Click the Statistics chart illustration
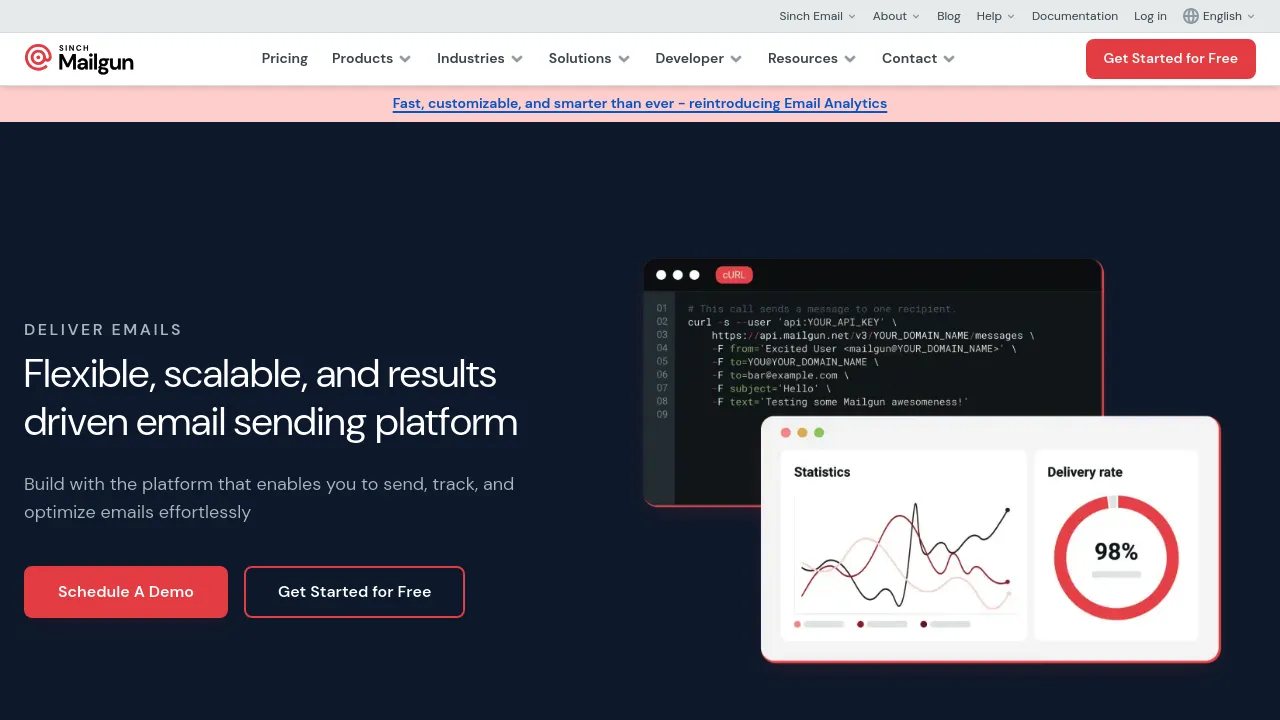The width and height of the screenshot is (1280, 720). [x=905, y=545]
